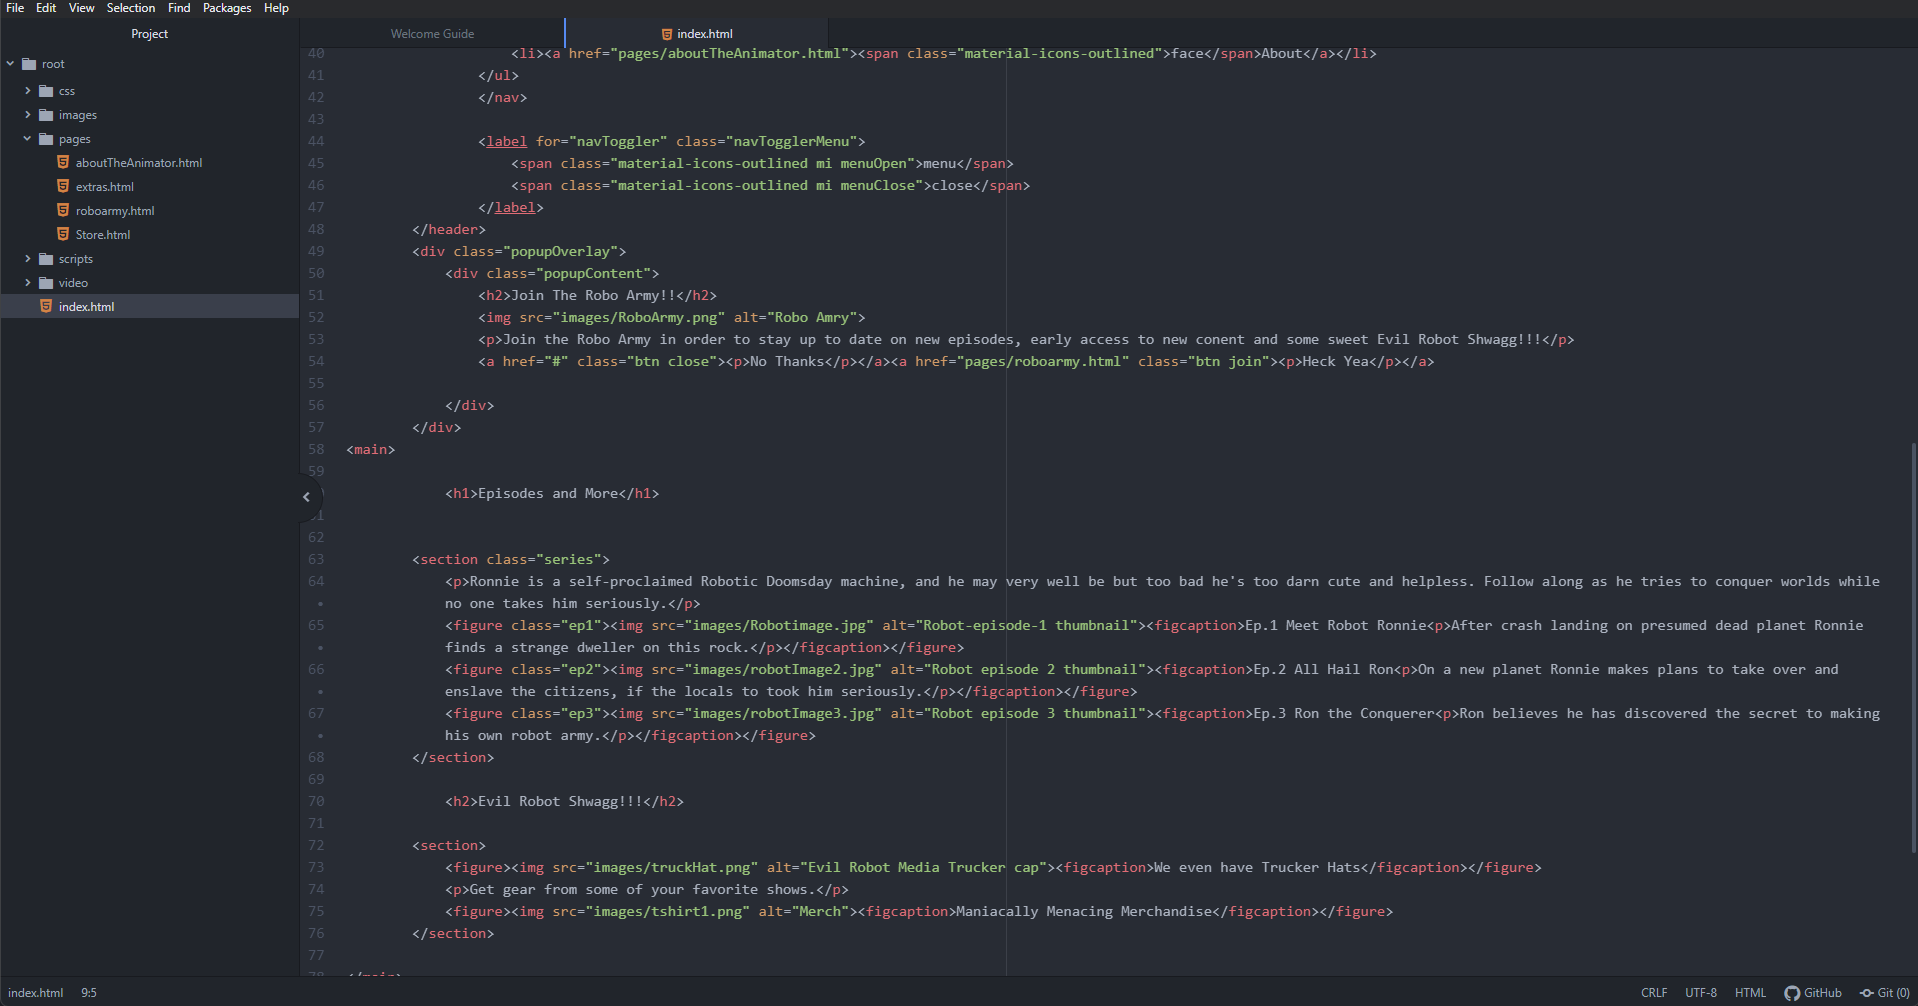Click the HTML icon beside aboutTheAnimator.html
1918x1006 pixels.
point(63,162)
